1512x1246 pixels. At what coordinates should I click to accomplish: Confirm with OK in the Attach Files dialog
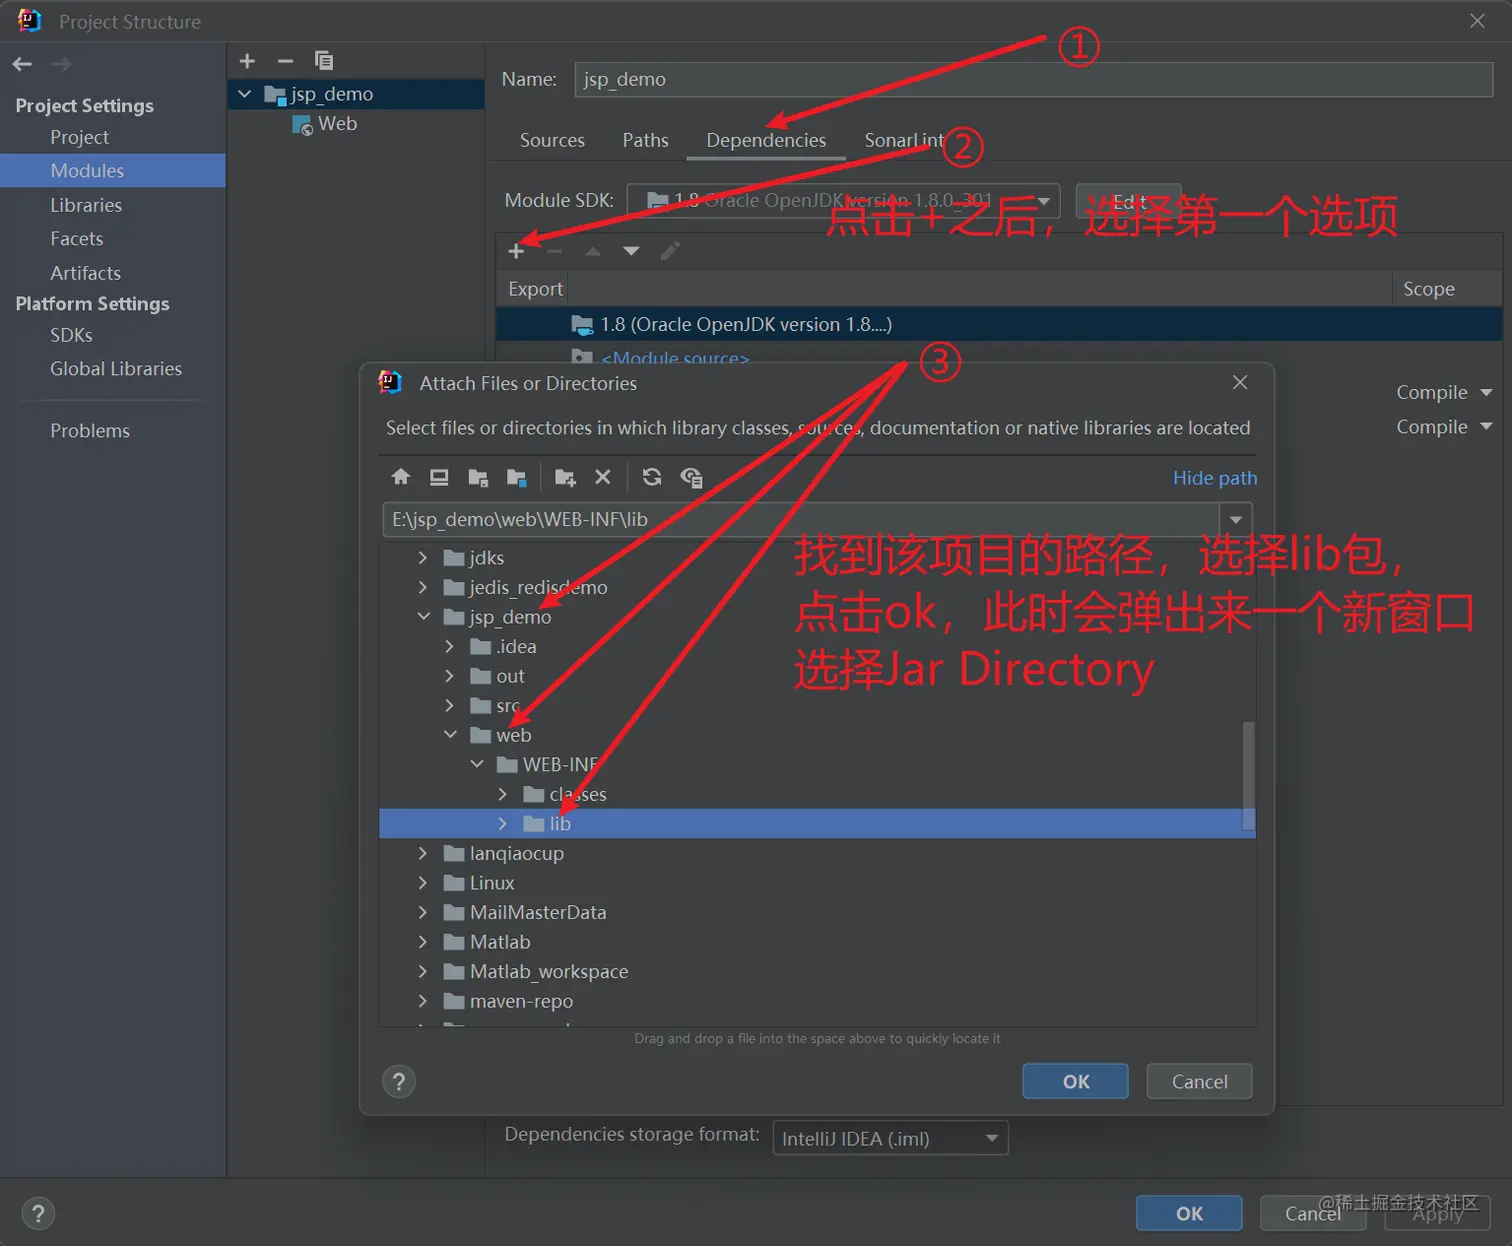(x=1075, y=1081)
